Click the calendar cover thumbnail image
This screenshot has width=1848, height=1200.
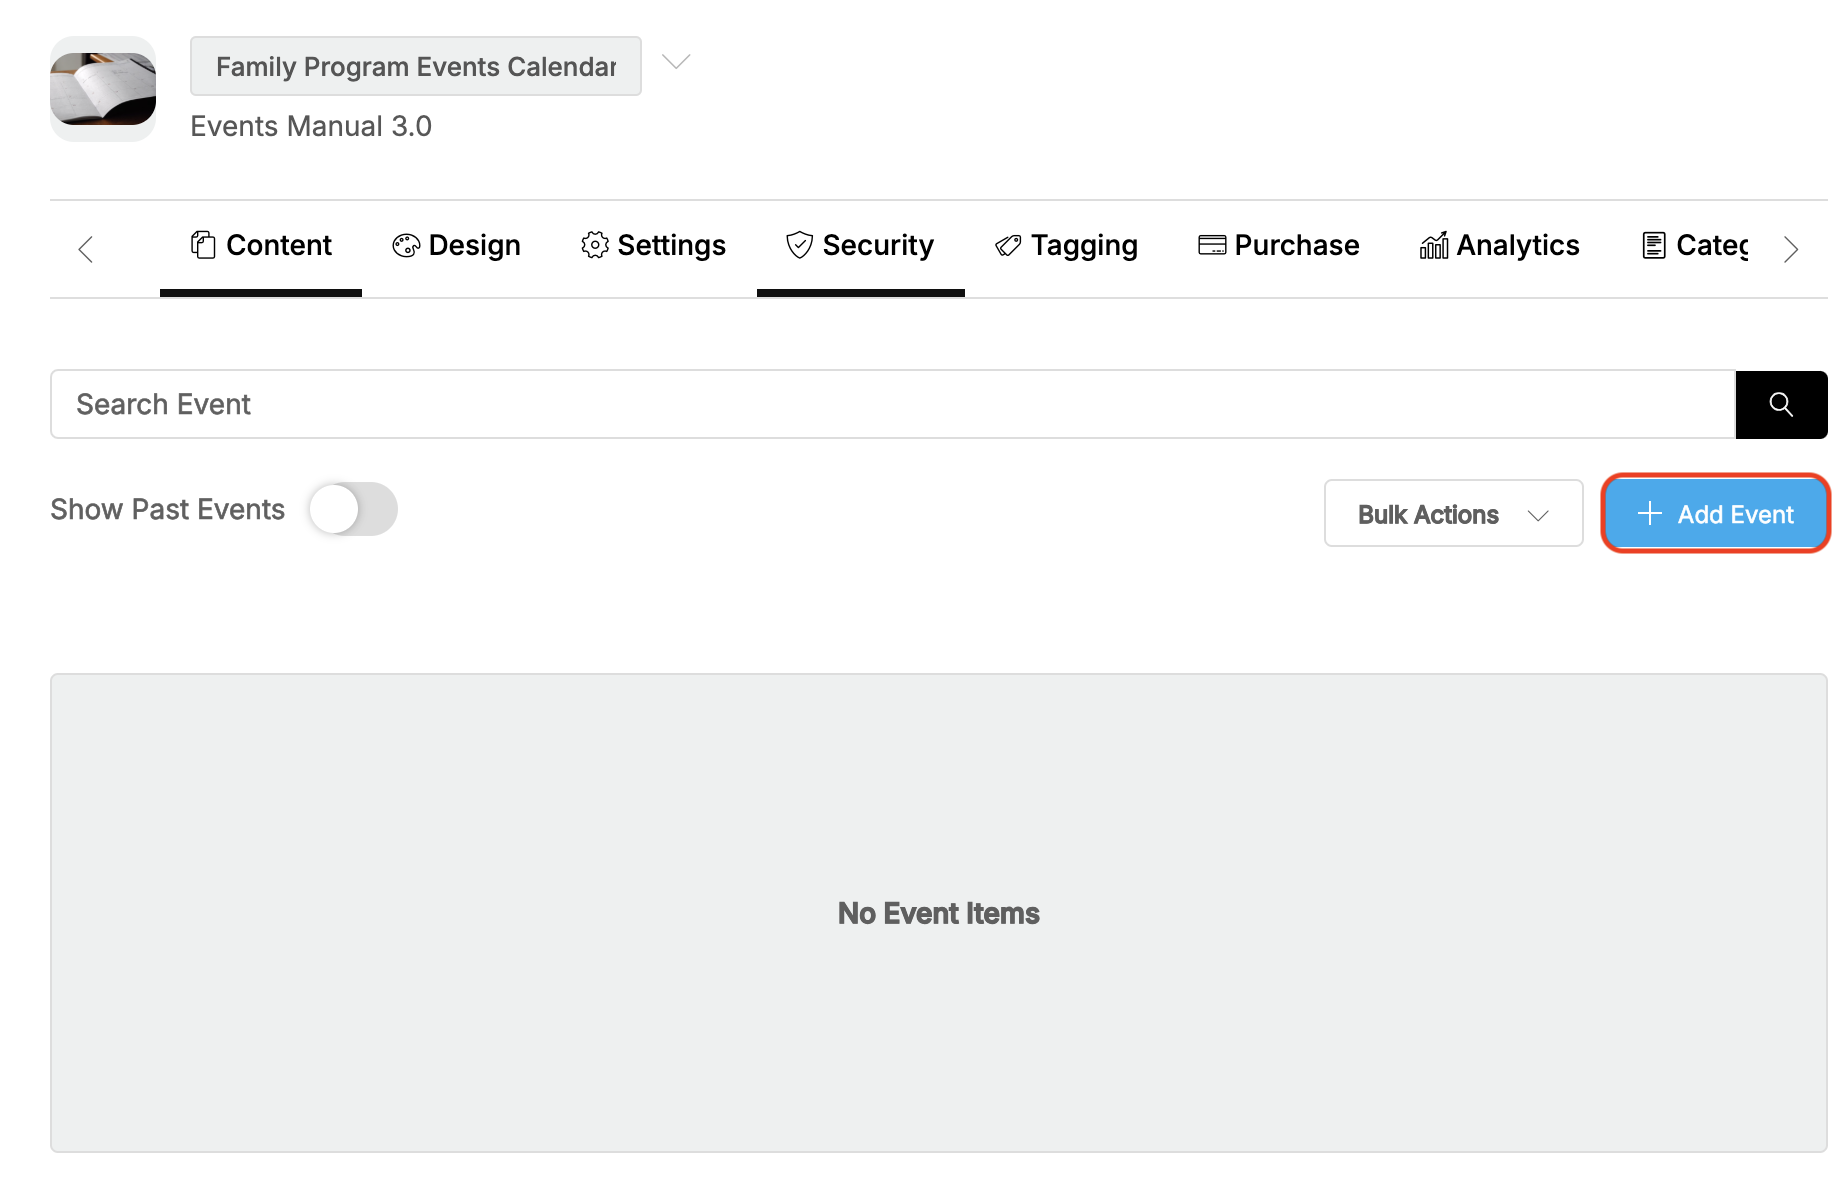[103, 90]
